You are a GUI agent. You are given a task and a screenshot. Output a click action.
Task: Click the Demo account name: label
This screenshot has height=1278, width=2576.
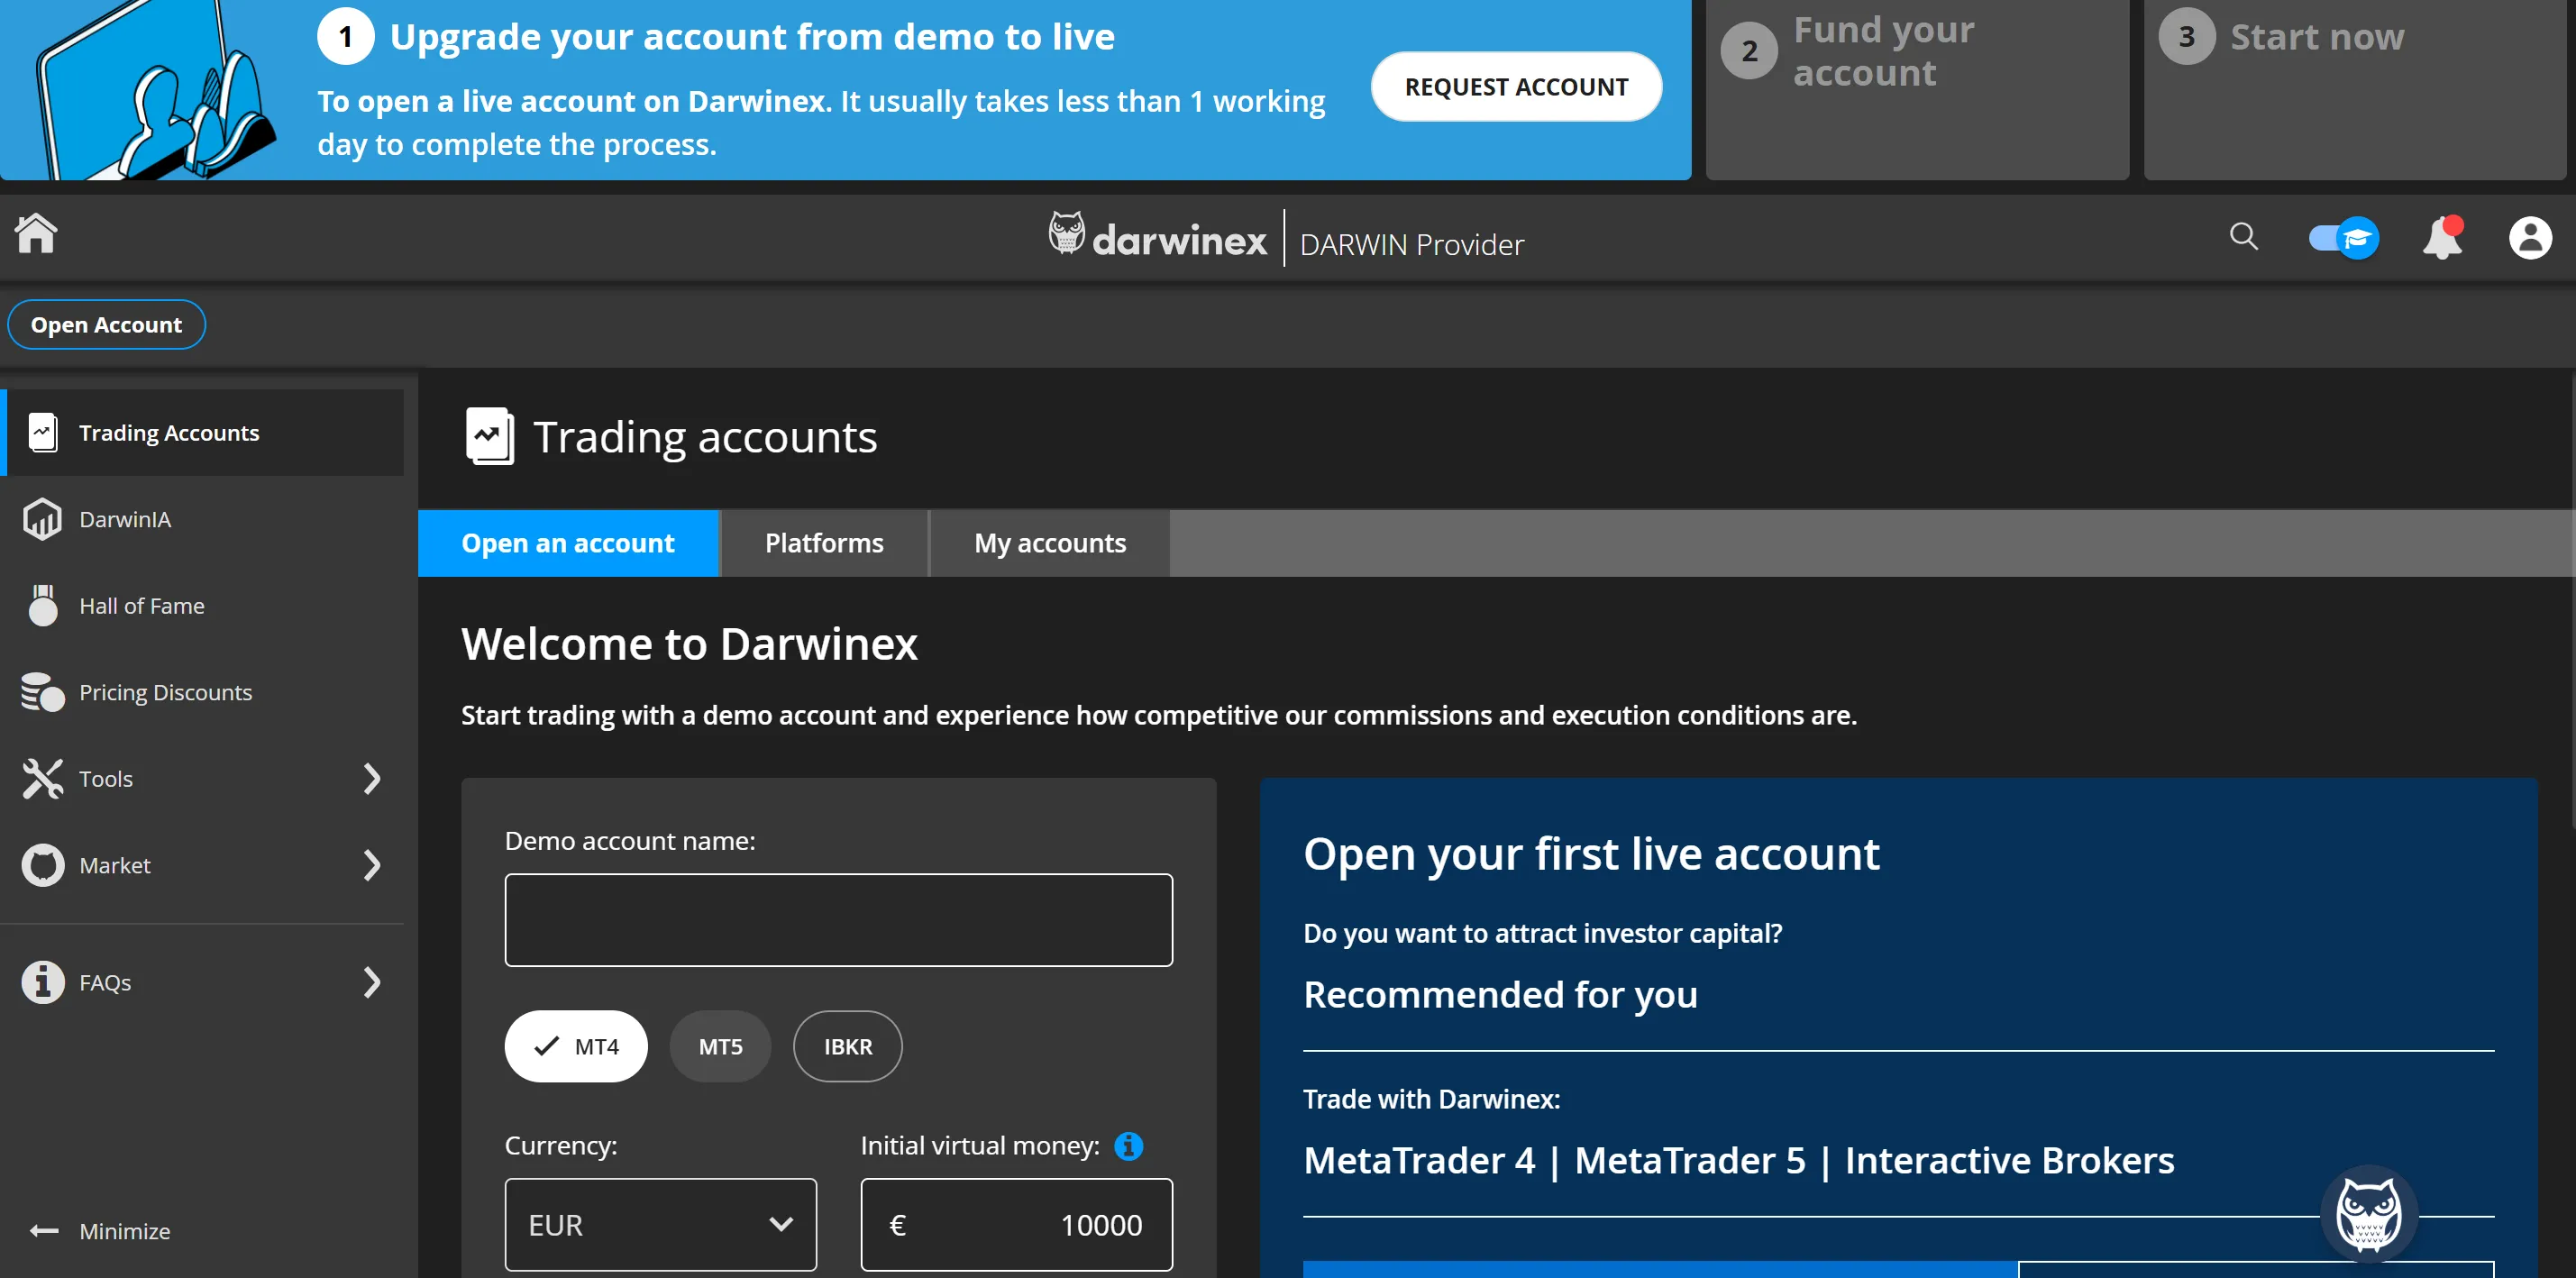pos(629,841)
